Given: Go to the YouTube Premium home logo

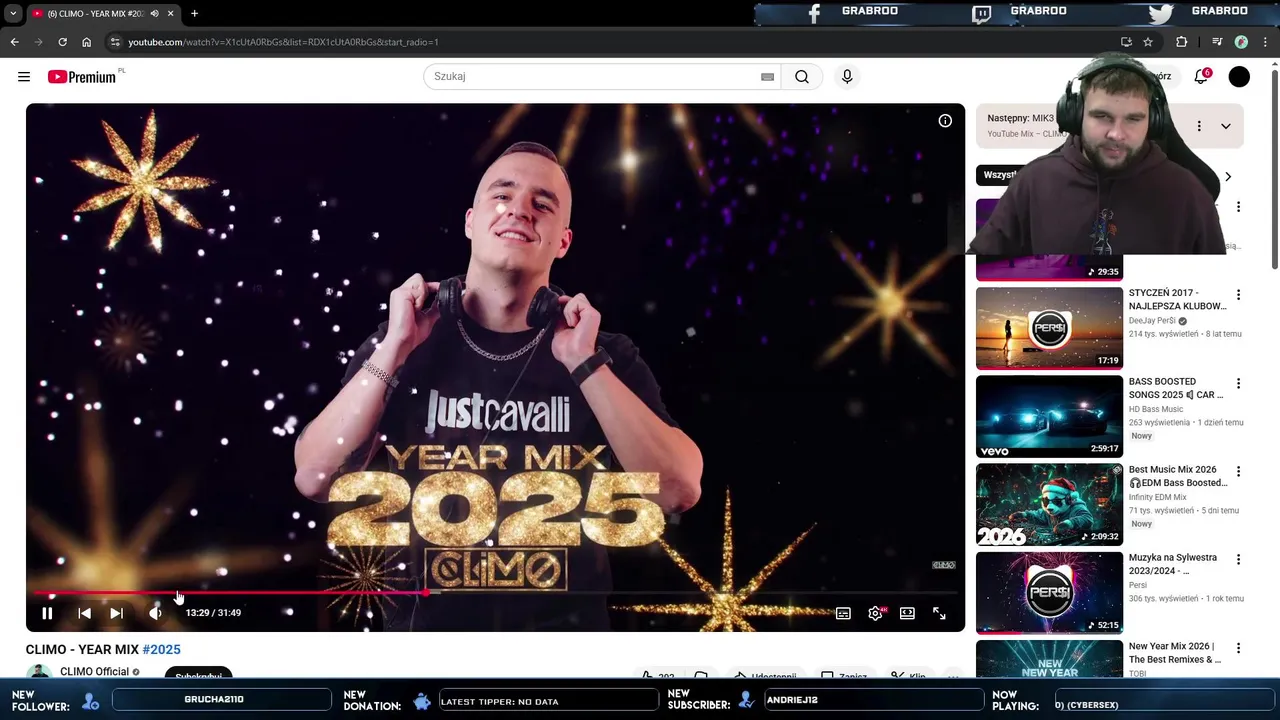Looking at the screenshot, I should (83, 77).
